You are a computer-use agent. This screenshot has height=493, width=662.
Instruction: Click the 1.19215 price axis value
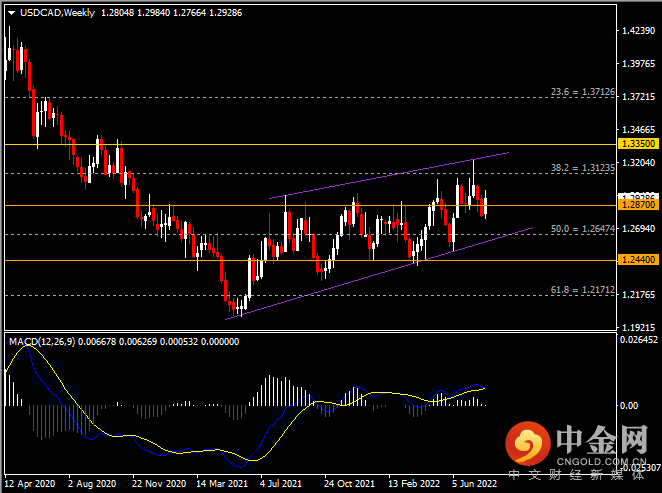point(638,327)
